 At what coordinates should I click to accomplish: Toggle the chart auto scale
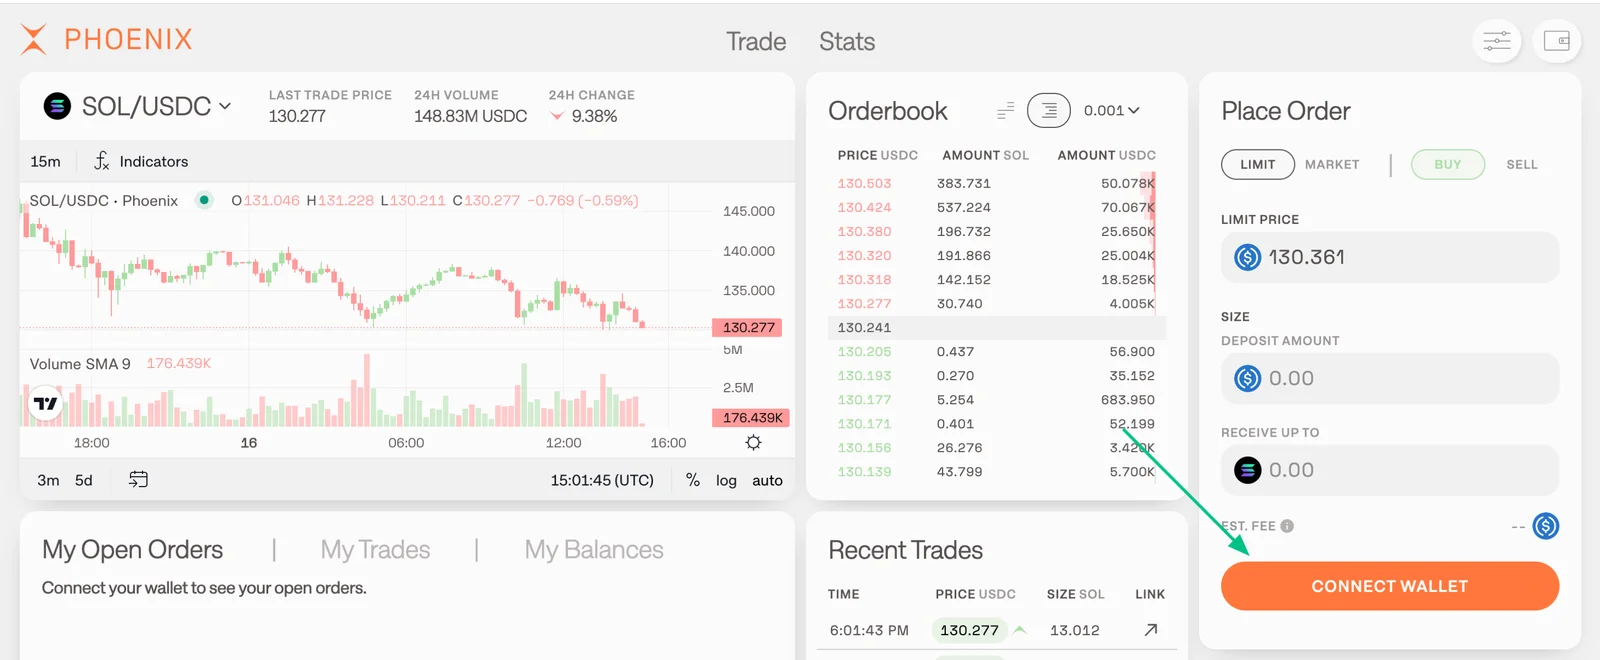[x=767, y=480]
